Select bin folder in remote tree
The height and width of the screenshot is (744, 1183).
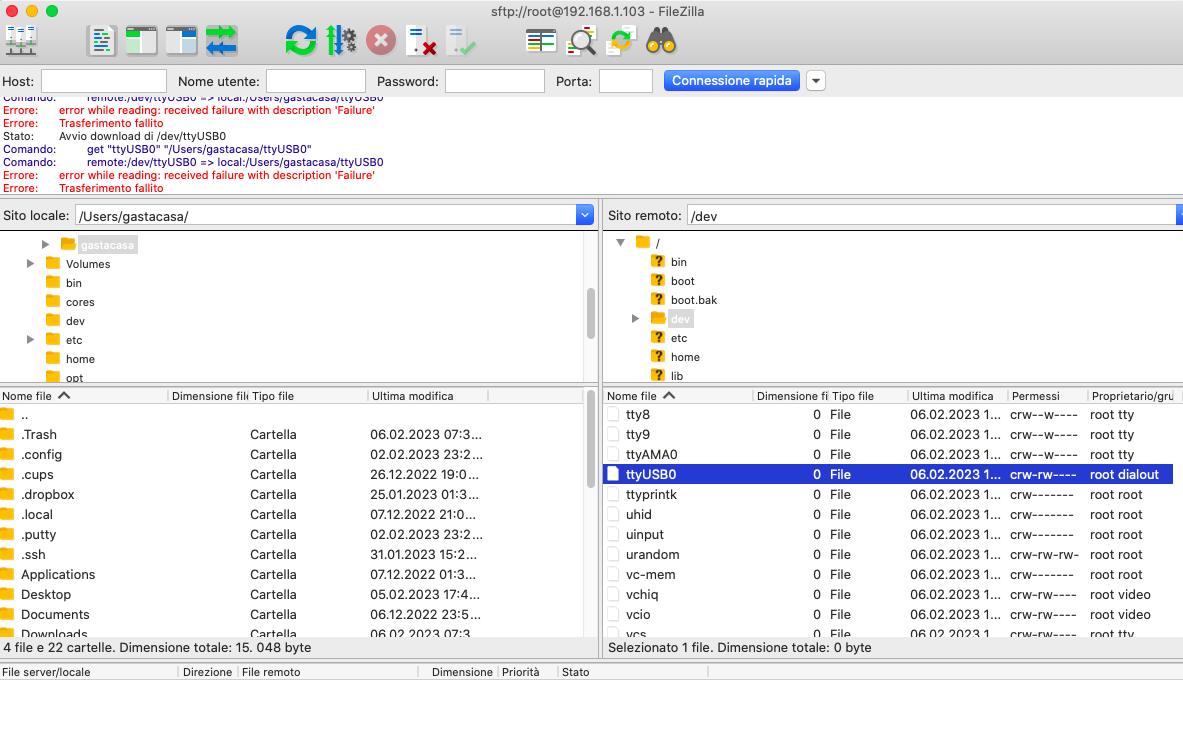coord(678,262)
